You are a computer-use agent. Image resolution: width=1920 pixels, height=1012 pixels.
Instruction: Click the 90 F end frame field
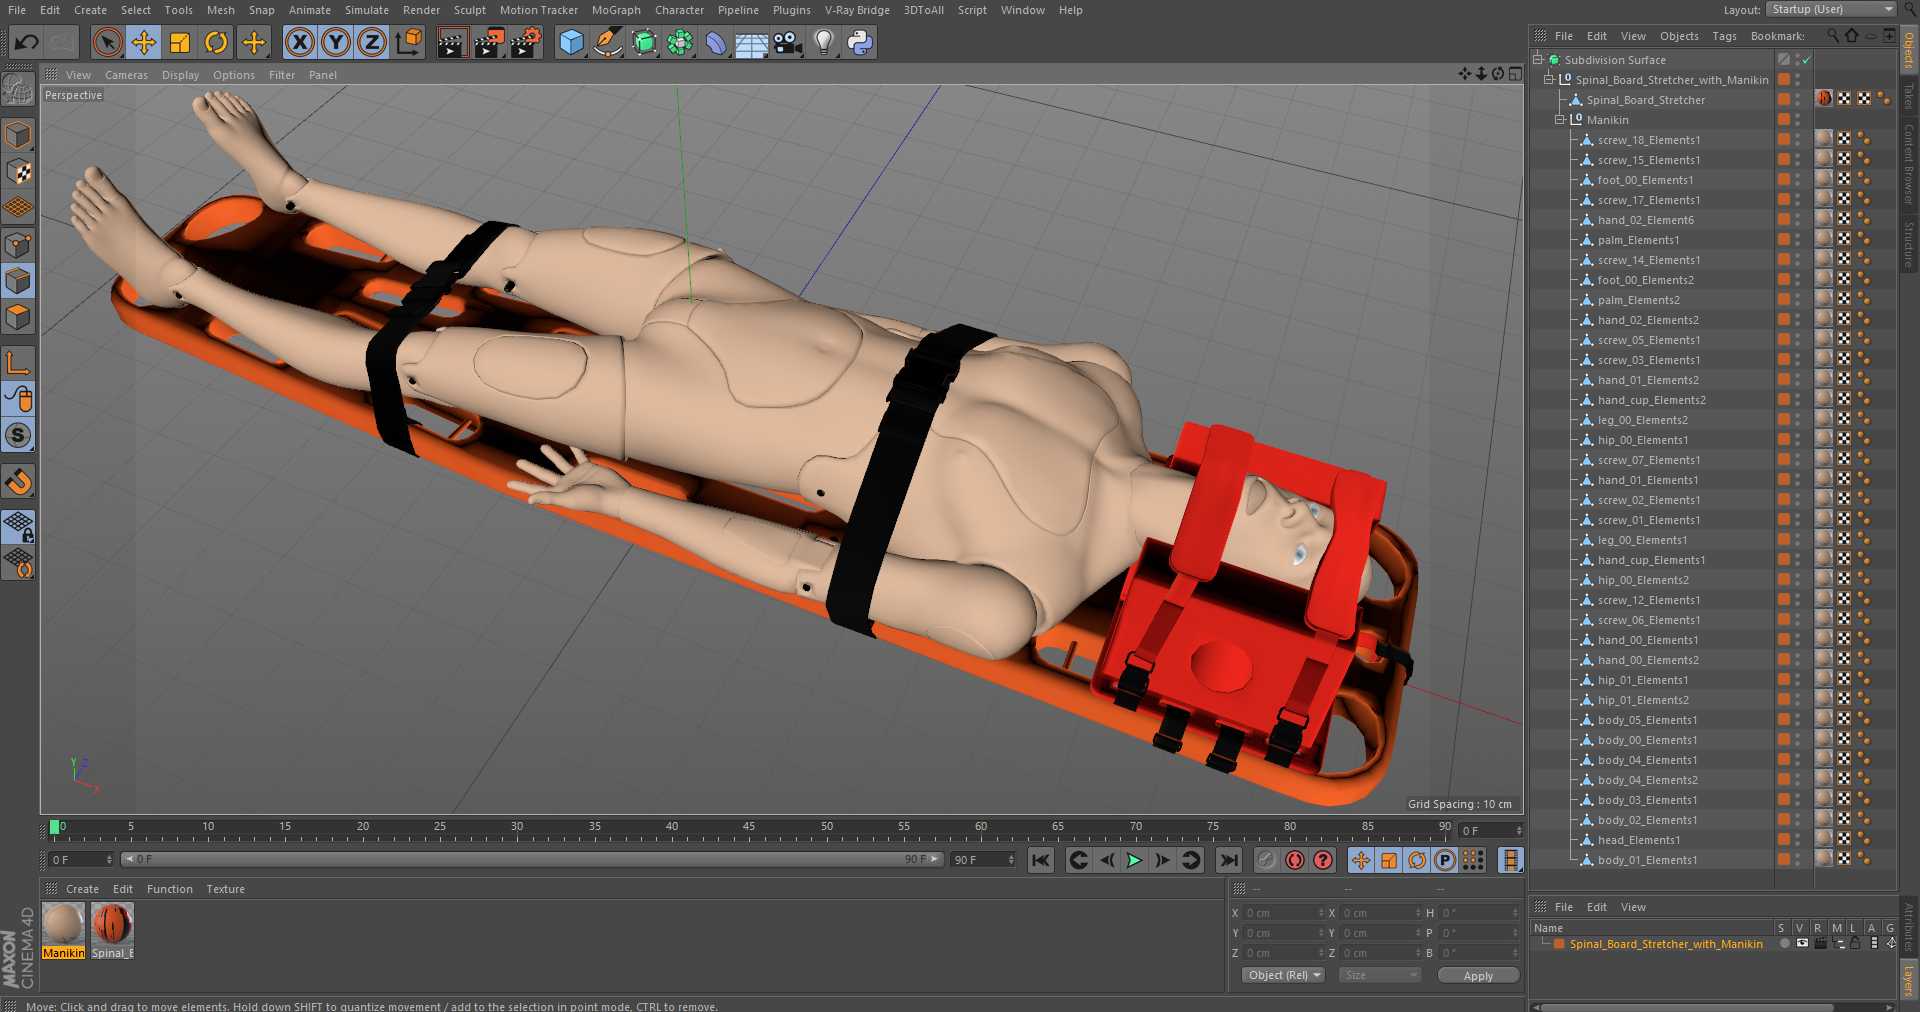click(x=983, y=860)
